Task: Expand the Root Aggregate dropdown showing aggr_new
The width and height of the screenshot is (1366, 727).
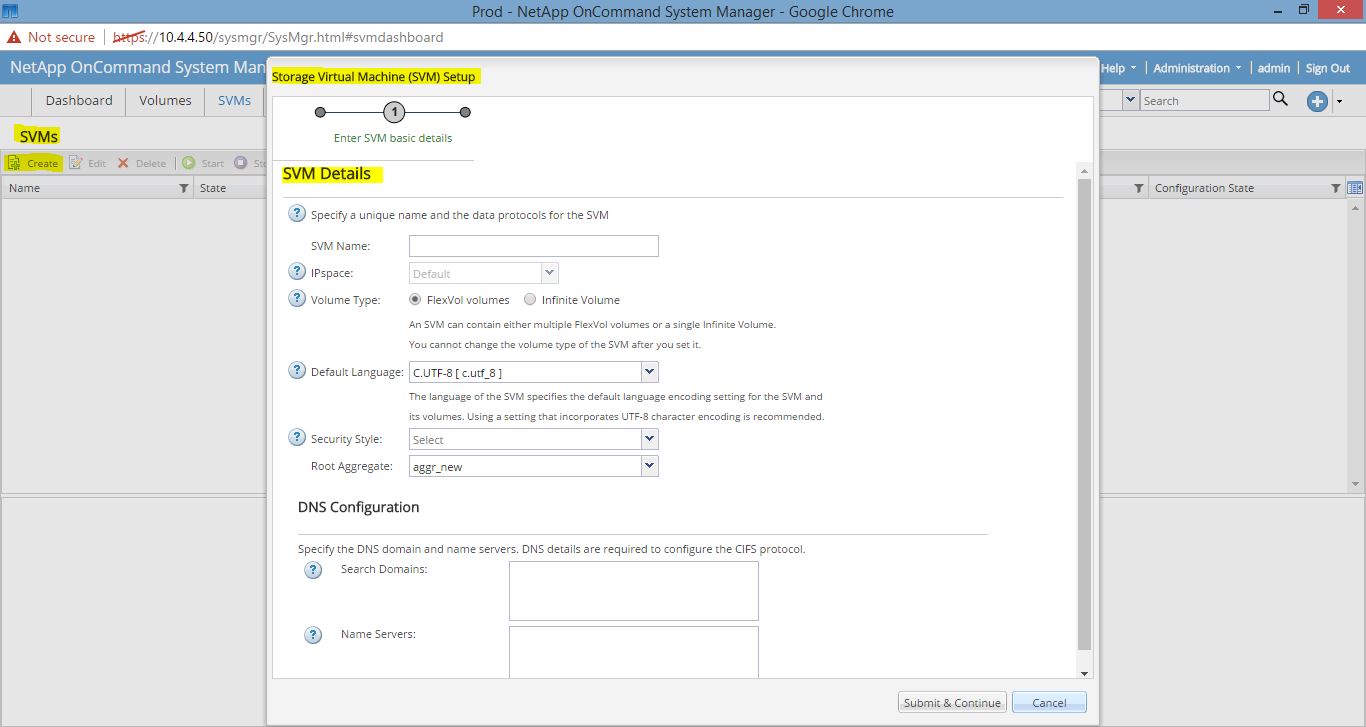Action: pos(649,466)
